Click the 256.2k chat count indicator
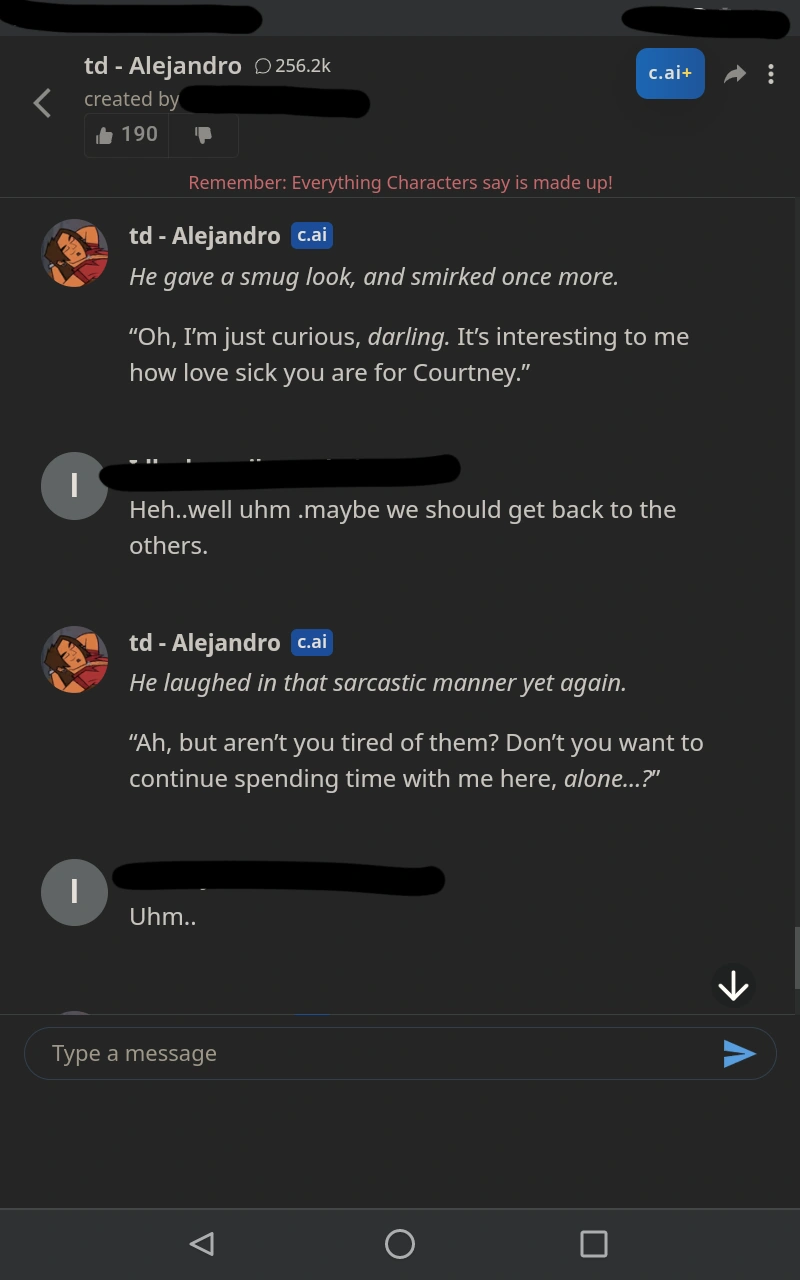This screenshot has width=800, height=1280. click(292, 66)
